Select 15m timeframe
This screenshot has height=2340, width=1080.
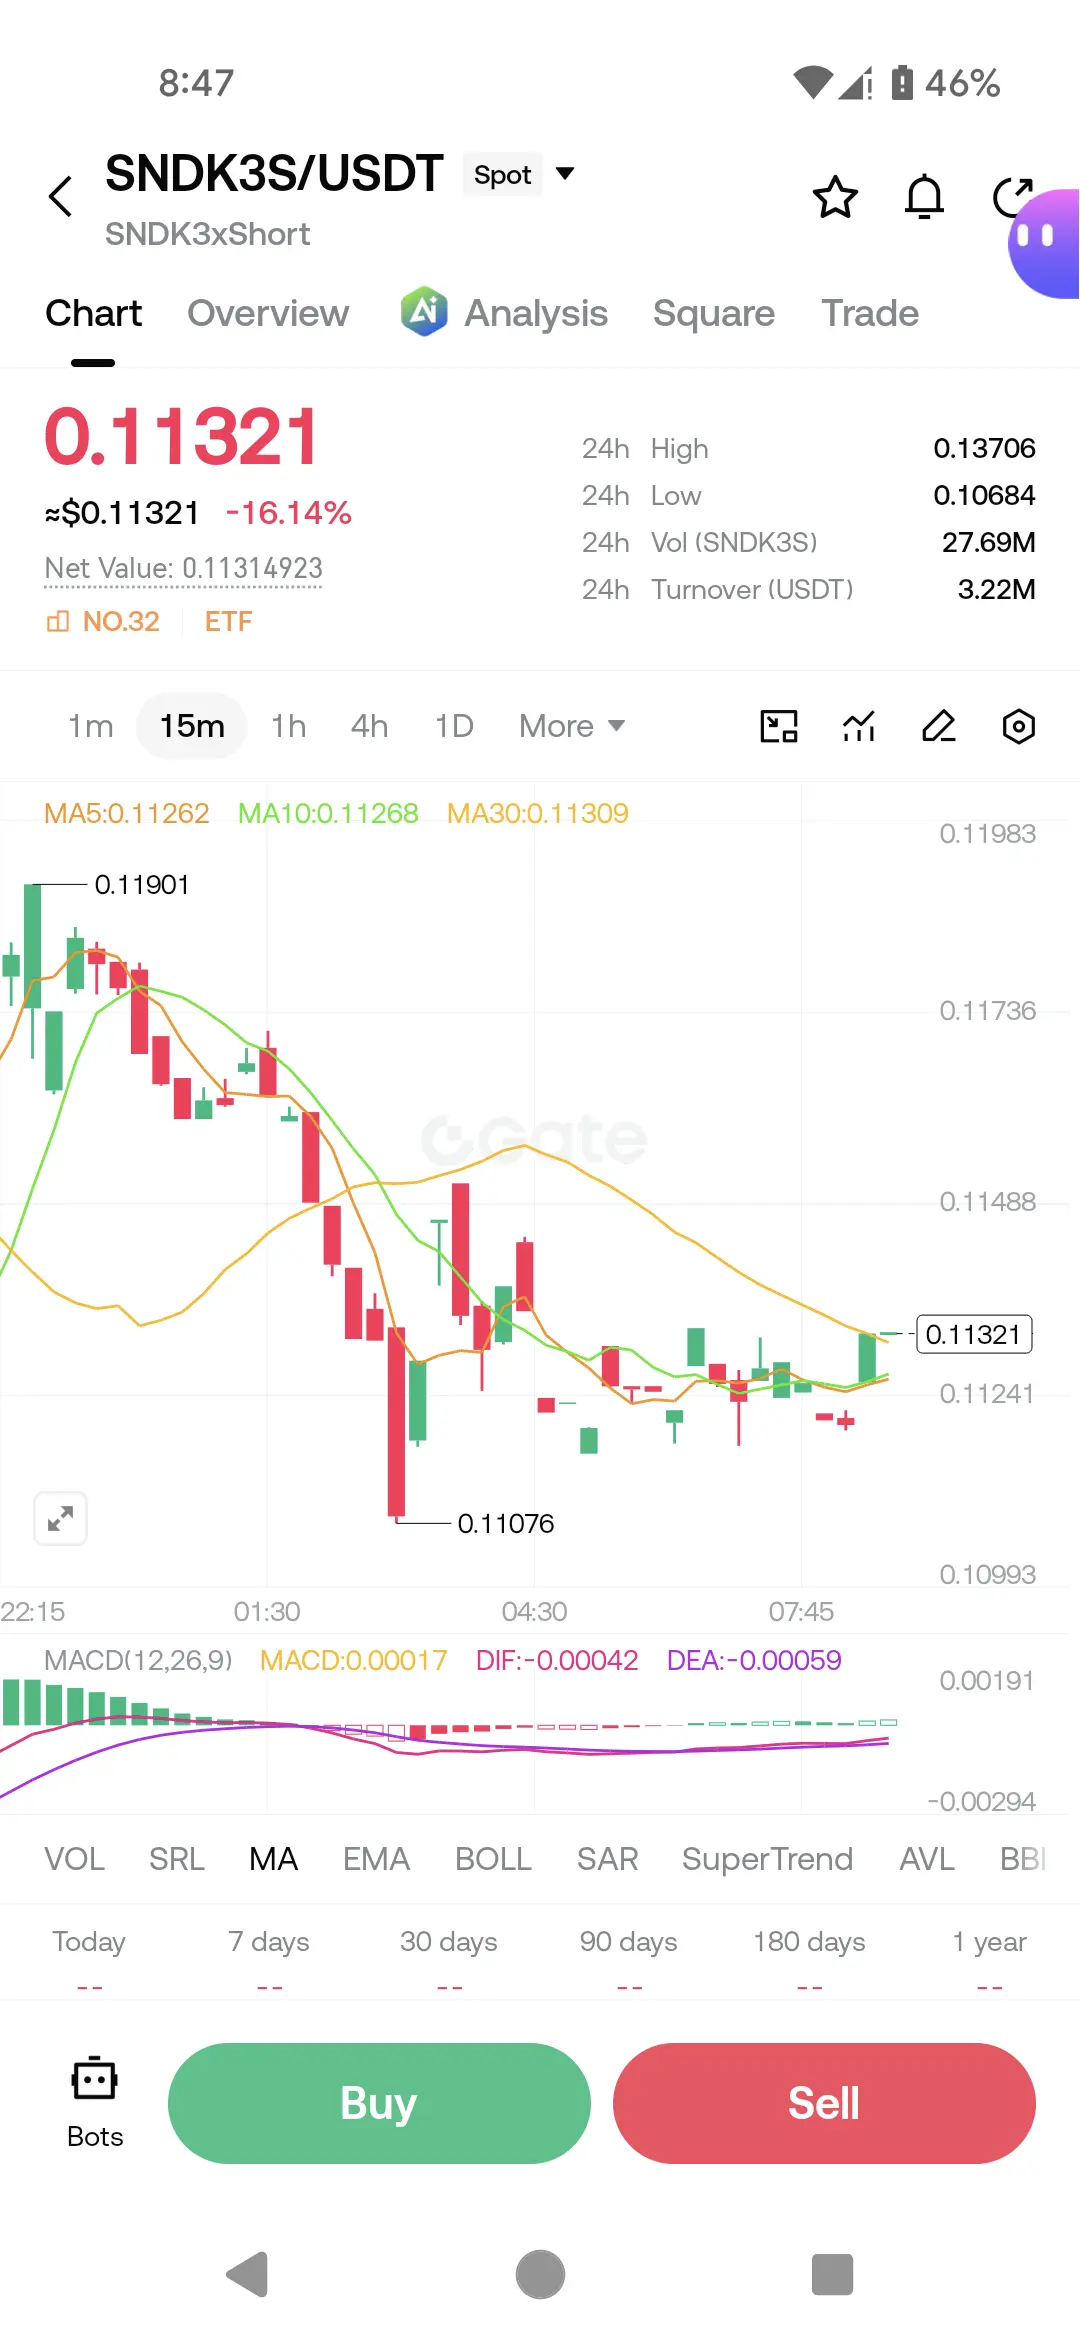pyautogui.click(x=192, y=726)
